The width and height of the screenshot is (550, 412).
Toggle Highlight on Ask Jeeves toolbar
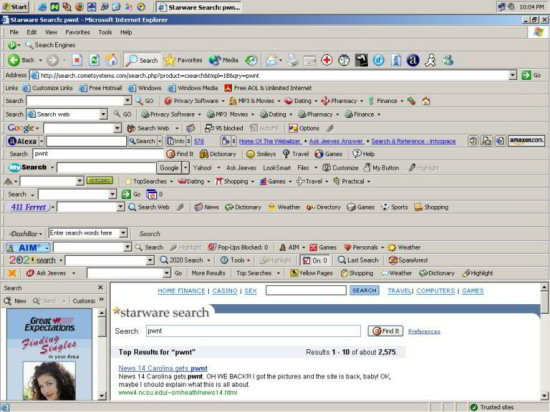(478, 273)
